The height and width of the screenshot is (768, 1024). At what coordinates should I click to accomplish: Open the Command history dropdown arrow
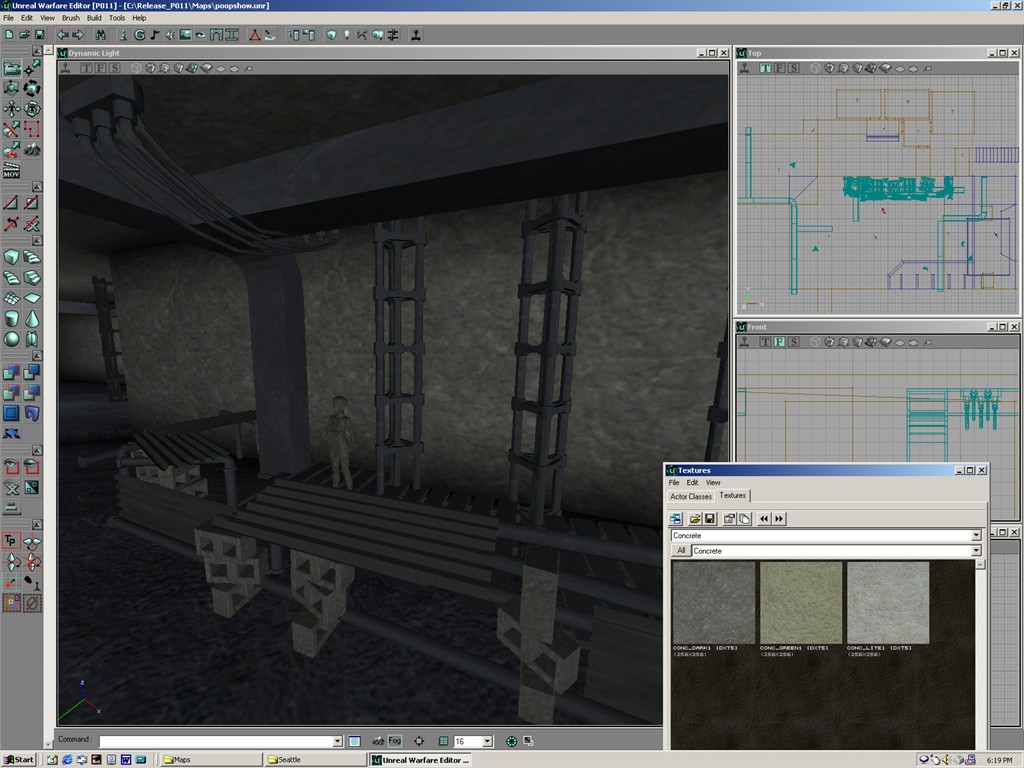(338, 741)
